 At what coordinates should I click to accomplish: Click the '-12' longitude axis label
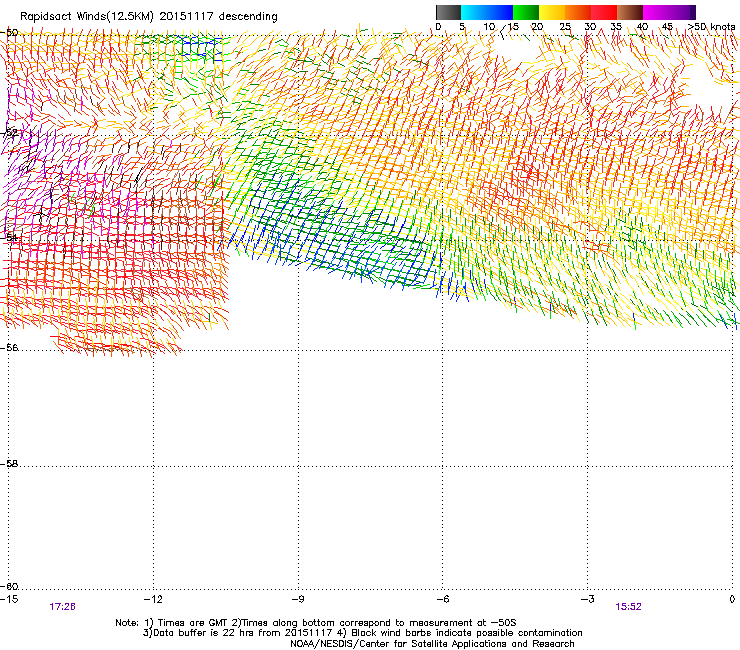point(153,599)
